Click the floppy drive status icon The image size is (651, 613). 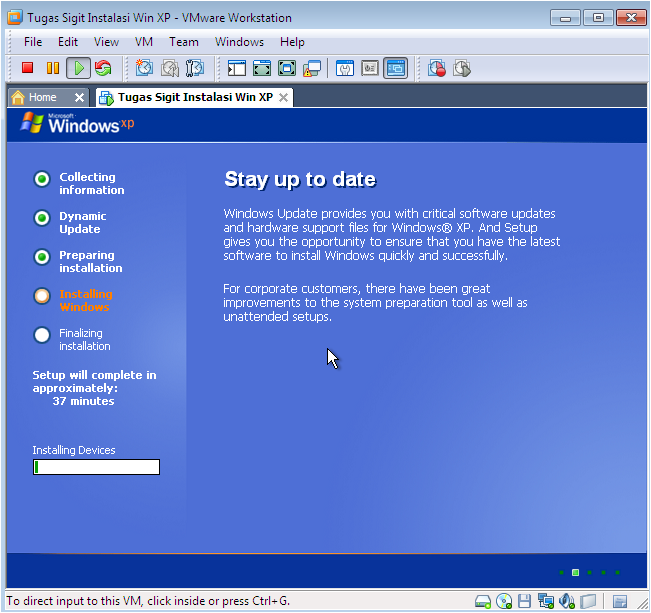pyautogui.click(x=524, y=601)
